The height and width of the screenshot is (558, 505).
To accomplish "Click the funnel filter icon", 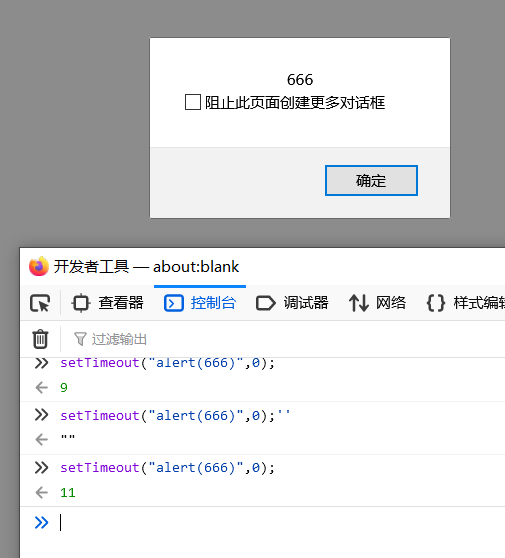I will 80,339.
